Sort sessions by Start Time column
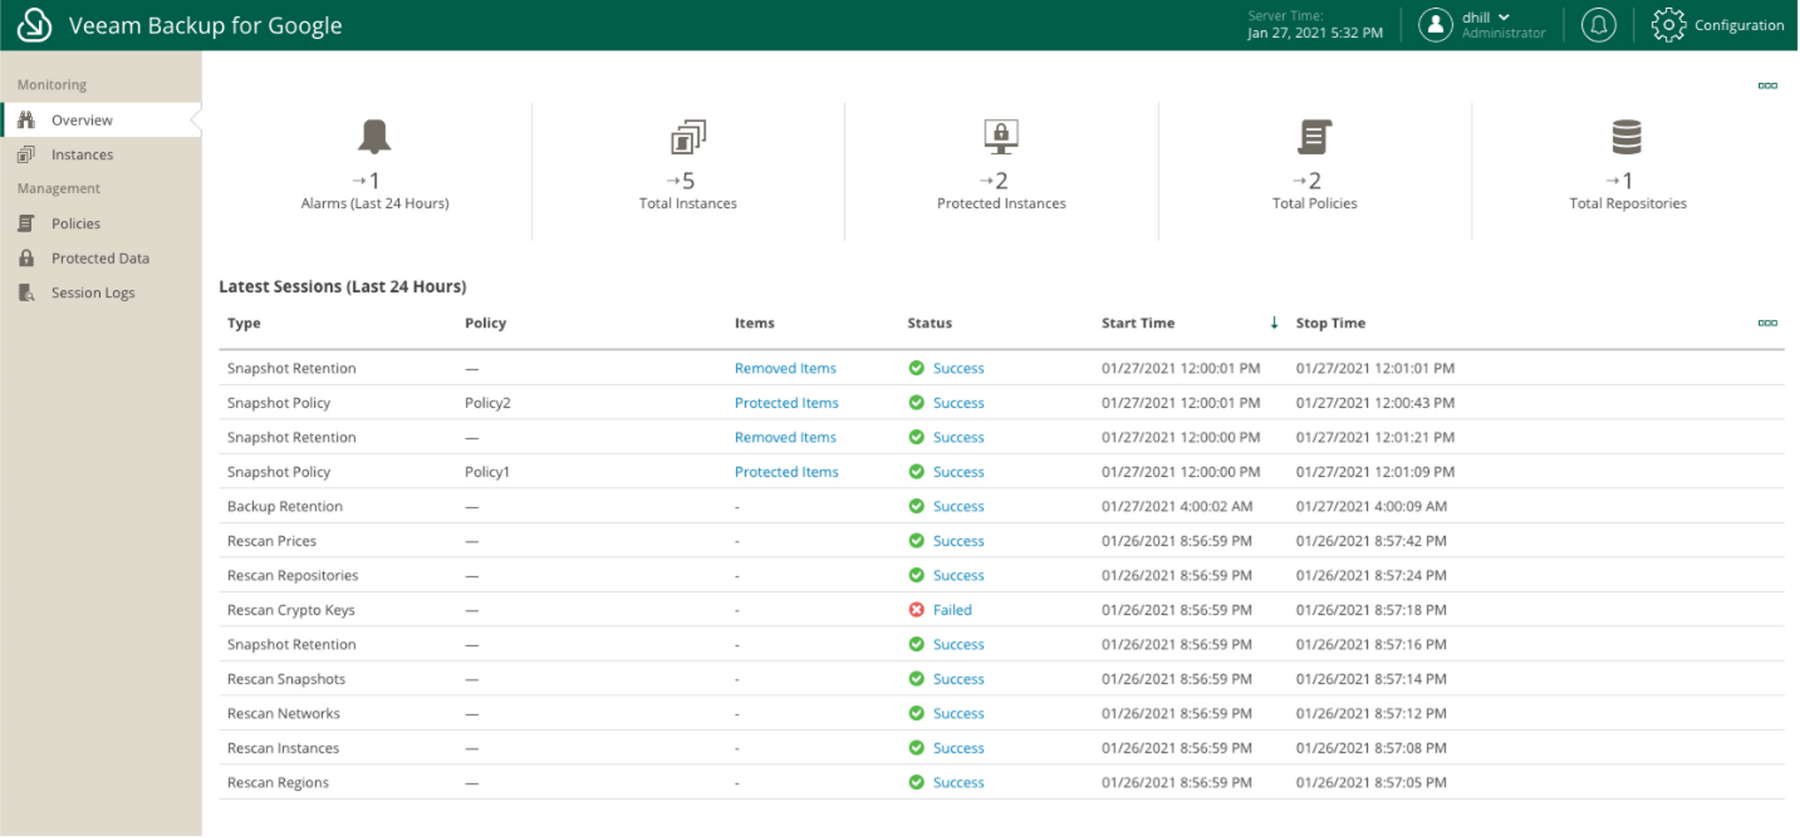Viewport: 1800px width, 838px height. click(x=1138, y=323)
